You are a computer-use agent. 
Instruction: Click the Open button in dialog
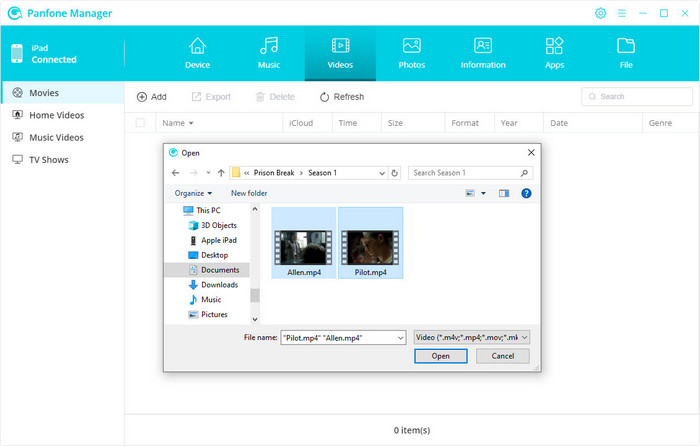pyautogui.click(x=440, y=356)
